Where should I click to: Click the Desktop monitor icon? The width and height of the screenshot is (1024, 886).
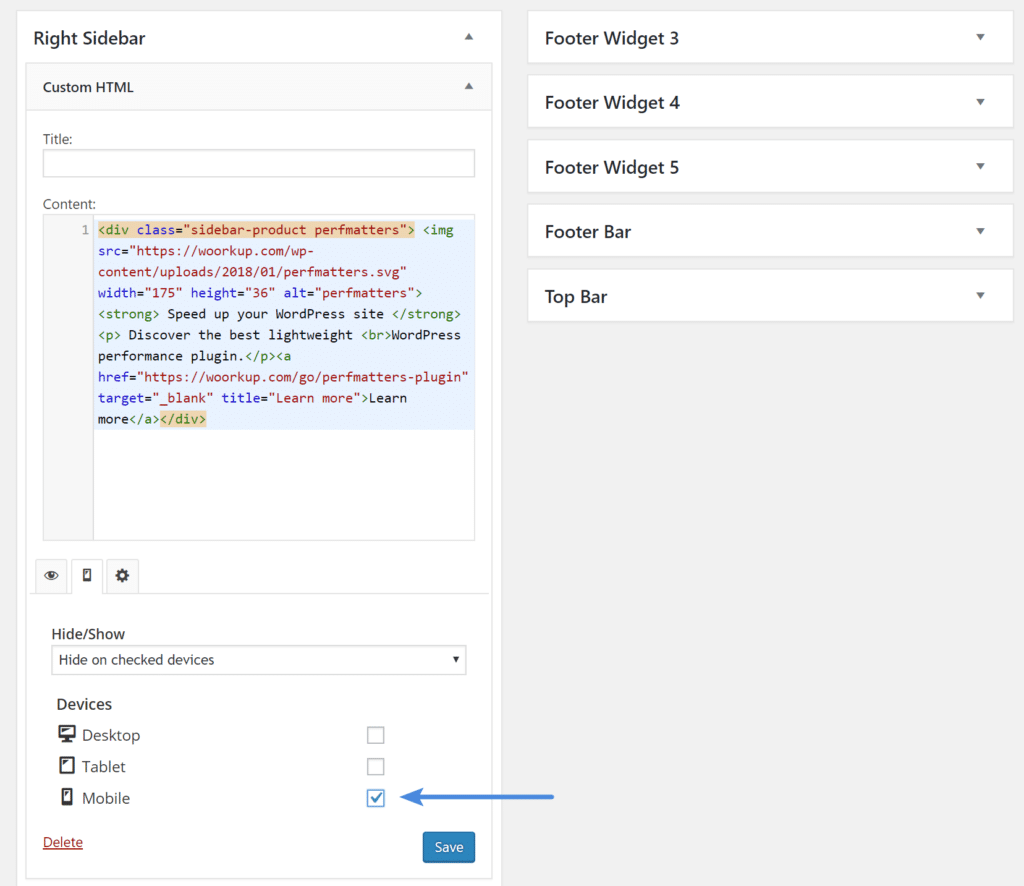[67, 734]
